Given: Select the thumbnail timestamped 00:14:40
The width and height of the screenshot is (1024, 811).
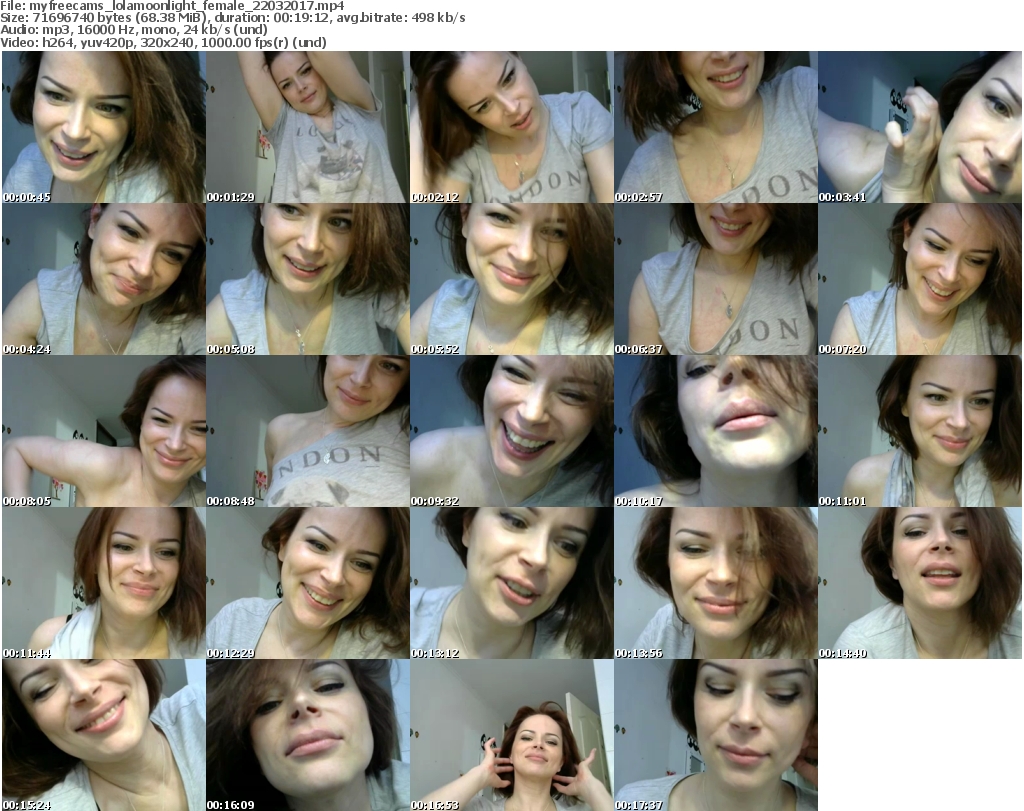Looking at the screenshot, I should 920,583.
